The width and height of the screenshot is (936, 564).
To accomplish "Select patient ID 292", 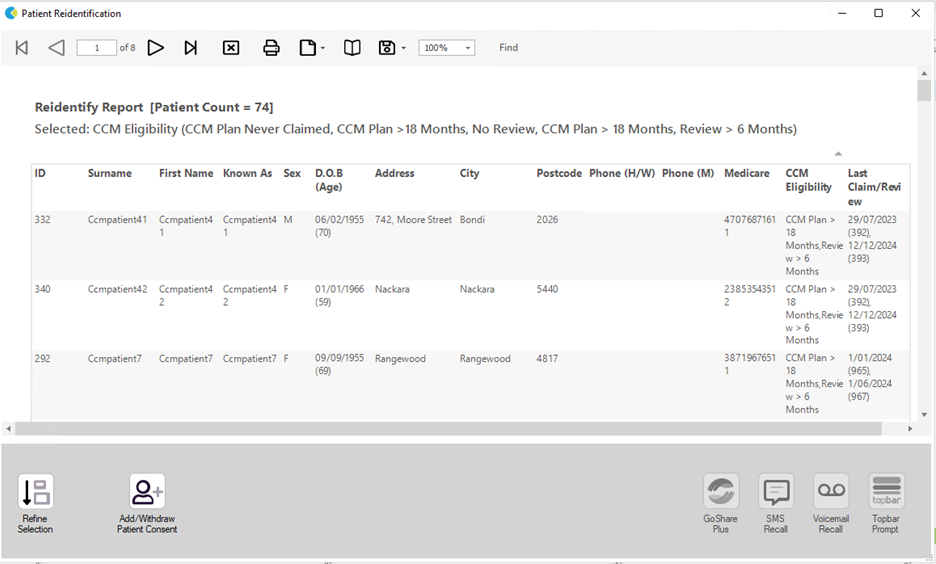I will (42, 359).
